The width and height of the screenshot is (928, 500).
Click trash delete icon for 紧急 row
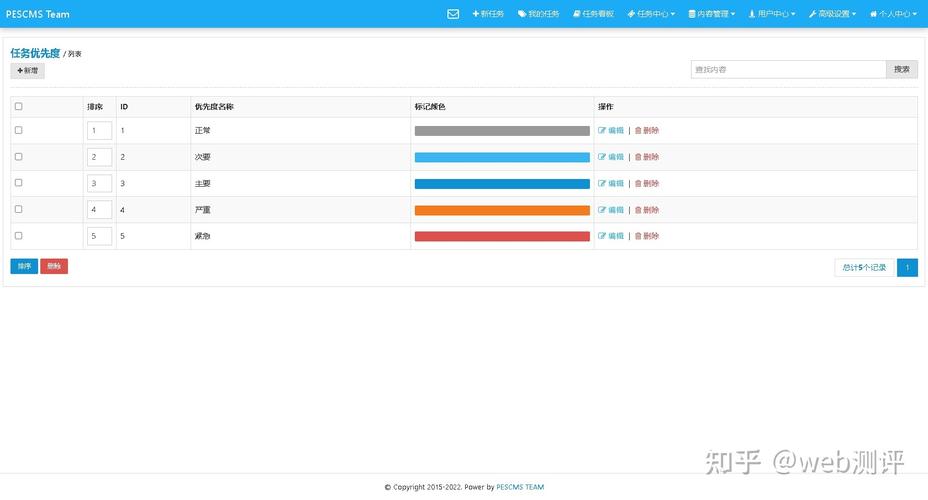point(638,236)
